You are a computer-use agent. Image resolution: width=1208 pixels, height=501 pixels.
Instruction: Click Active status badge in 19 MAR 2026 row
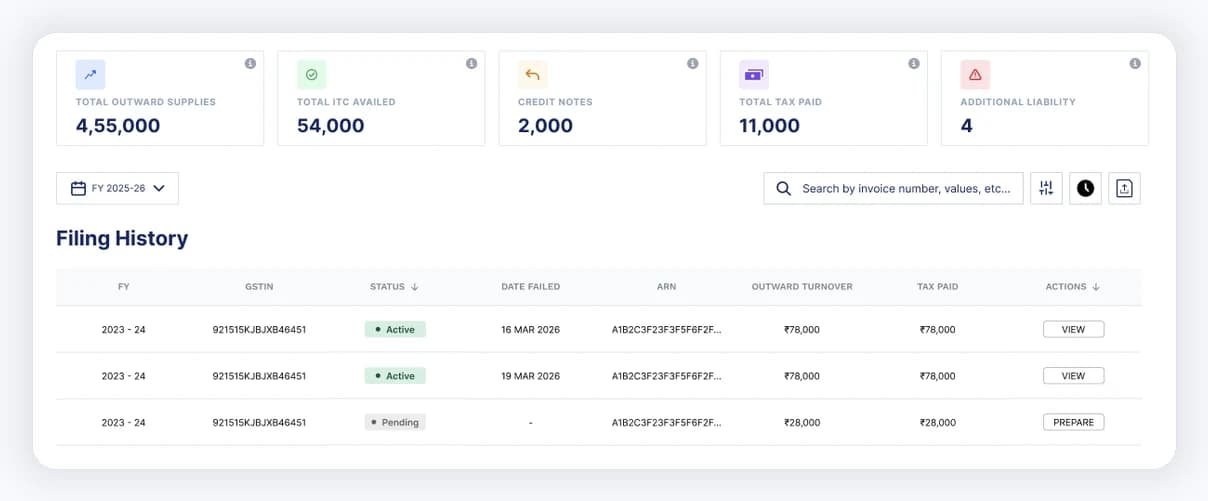(395, 376)
